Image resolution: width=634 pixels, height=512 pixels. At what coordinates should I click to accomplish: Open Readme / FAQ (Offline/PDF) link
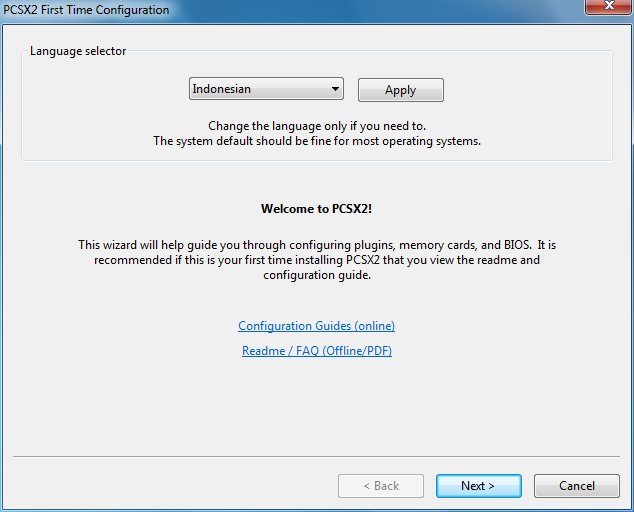(317, 351)
